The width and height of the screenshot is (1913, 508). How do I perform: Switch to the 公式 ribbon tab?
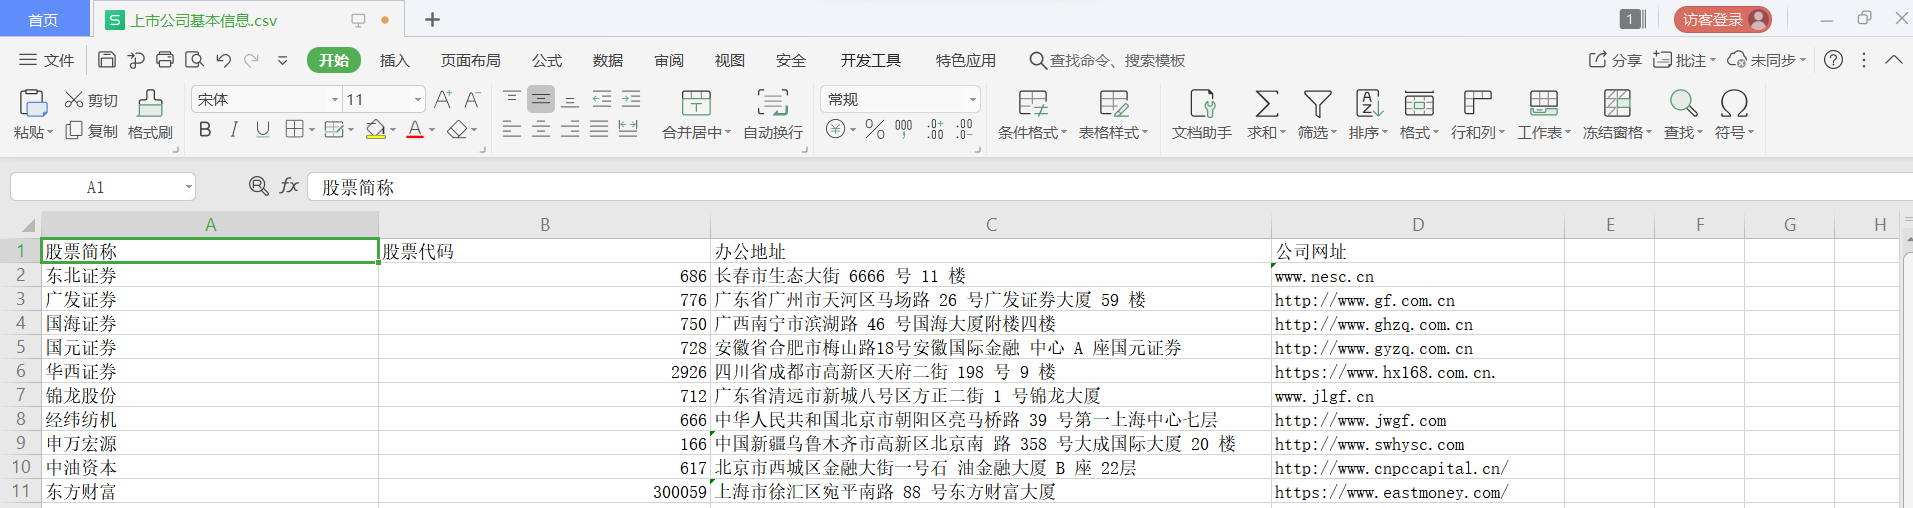pyautogui.click(x=547, y=60)
